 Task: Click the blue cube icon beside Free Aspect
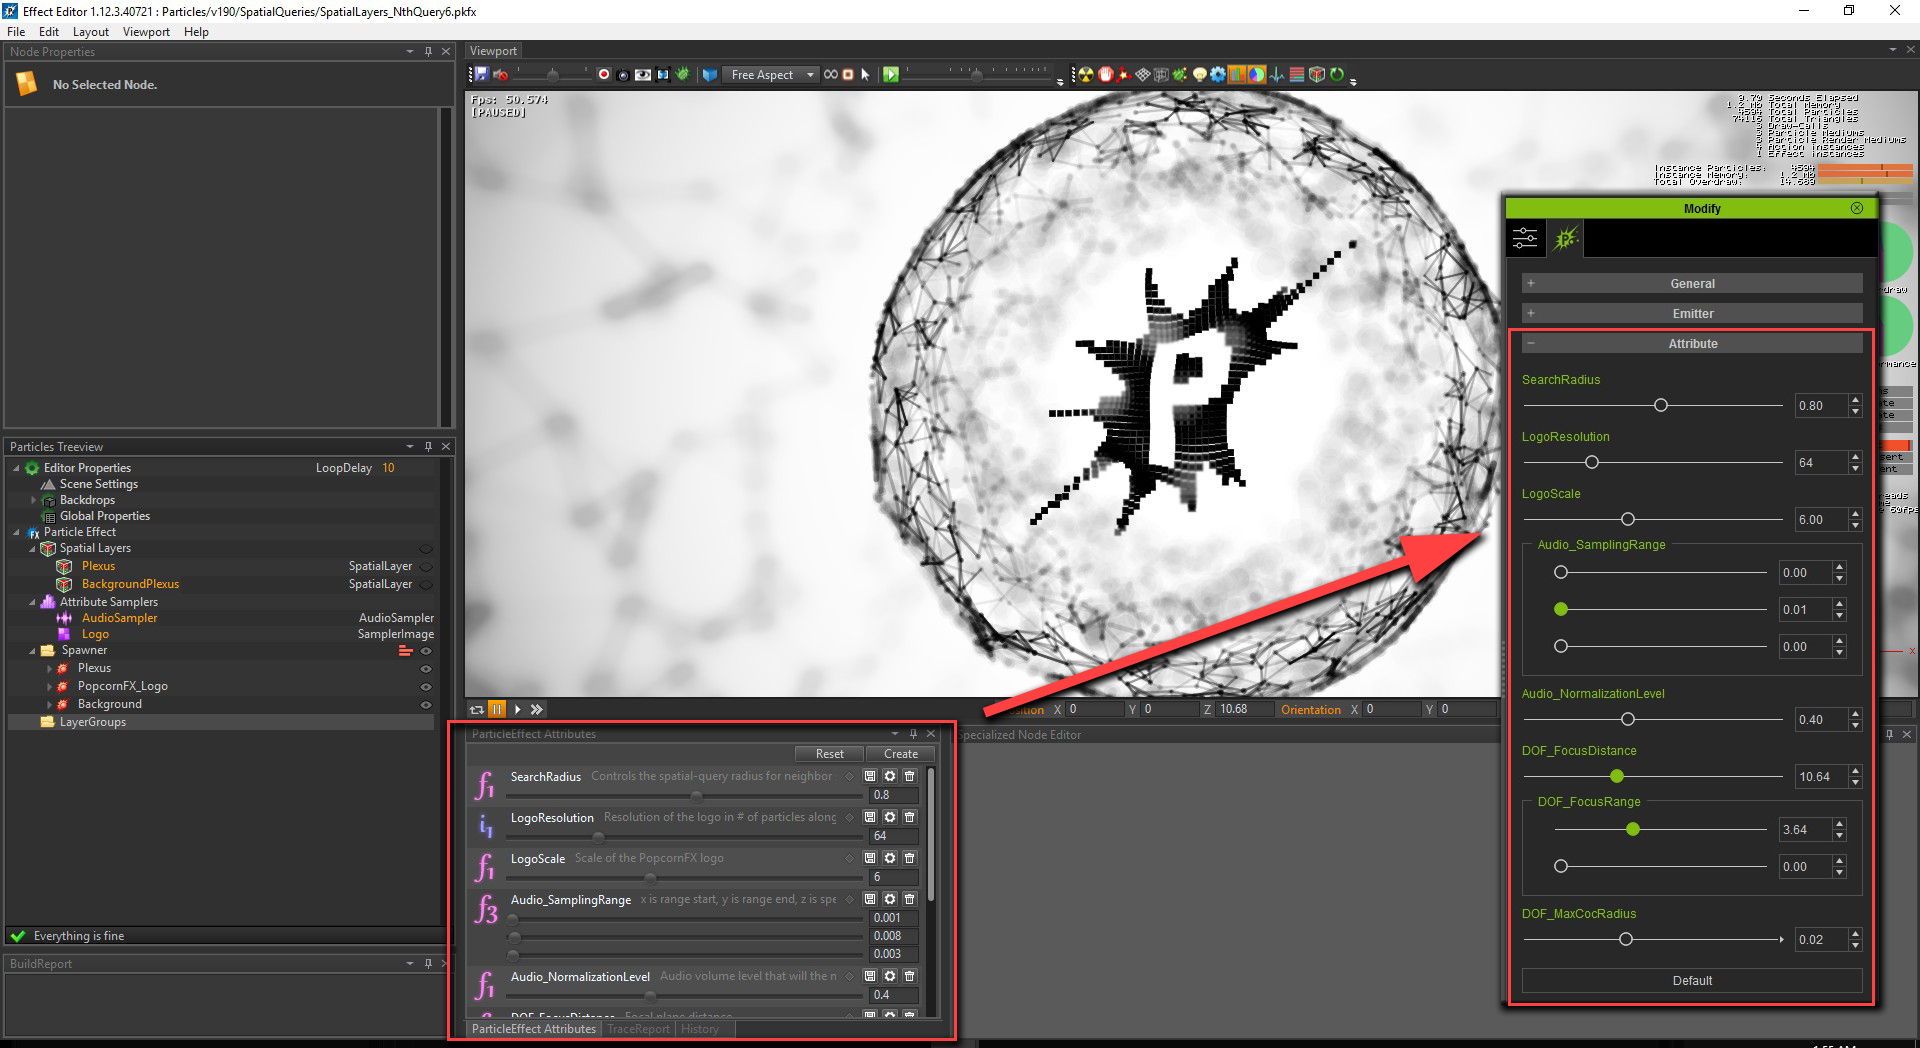710,75
